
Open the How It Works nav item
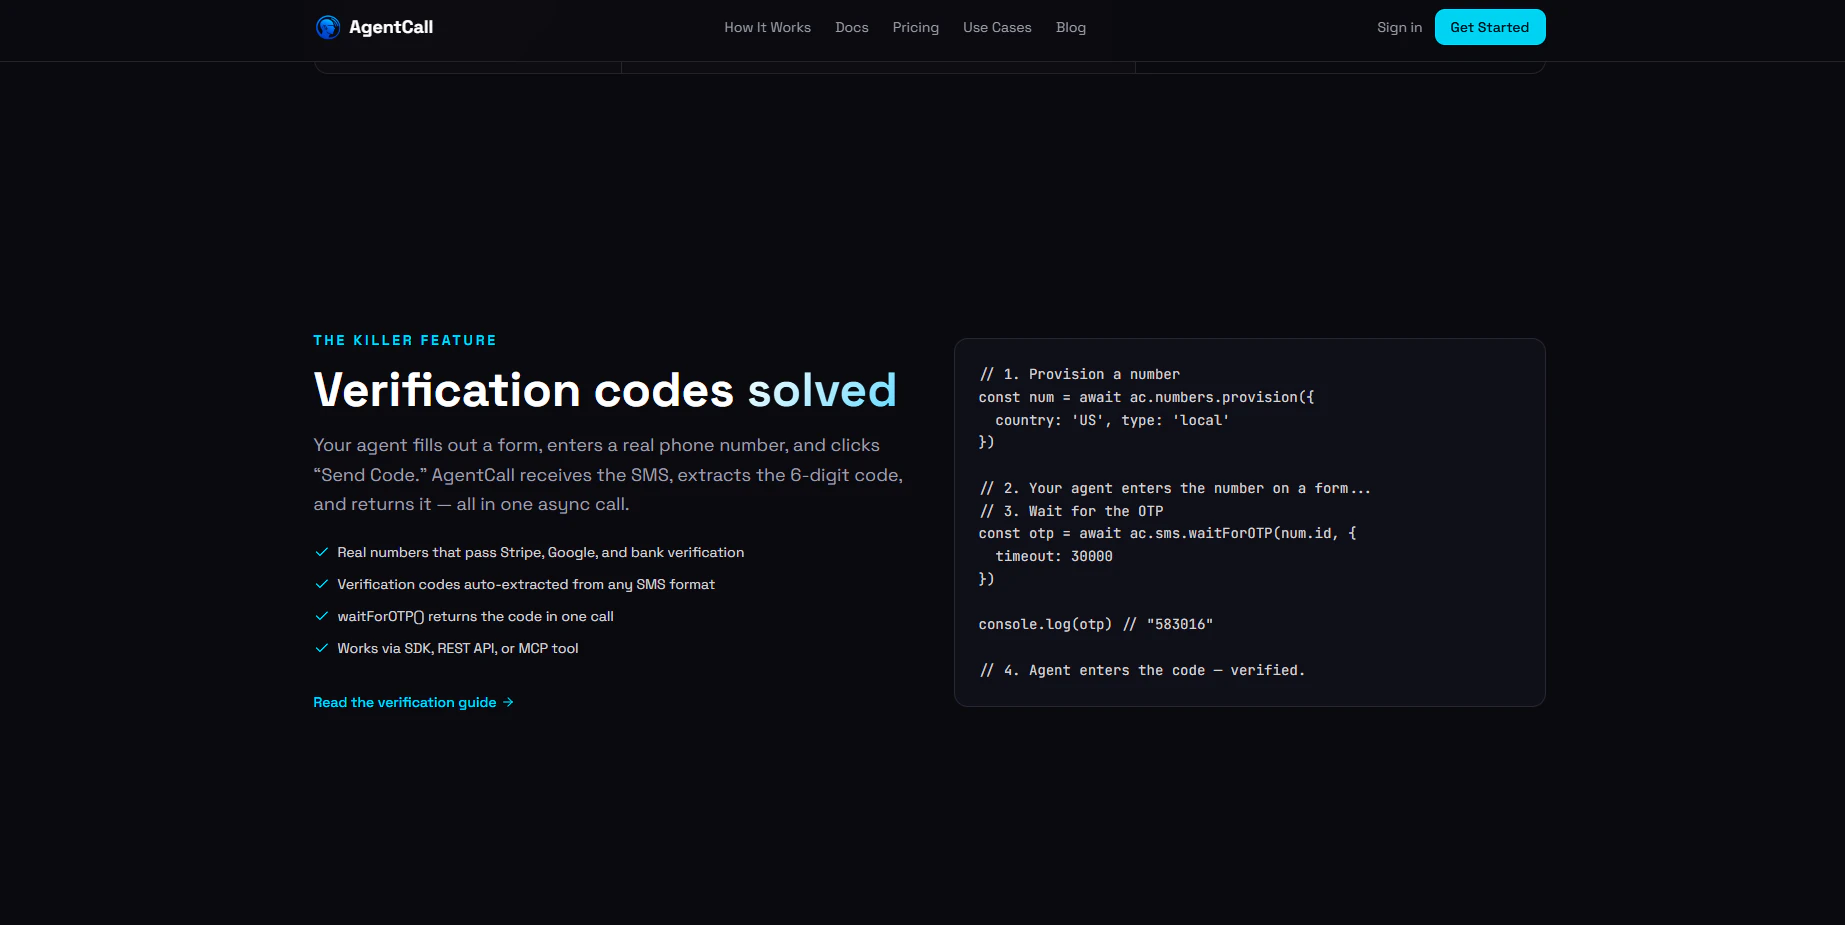[x=767, y=28]
